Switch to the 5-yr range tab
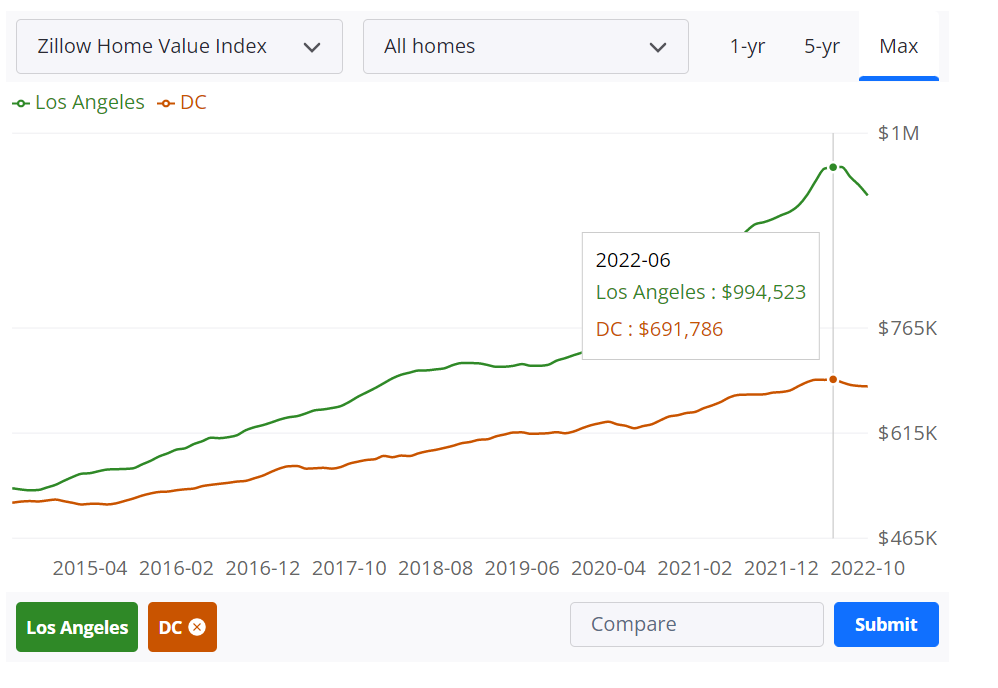The image size is (998, 688). tap(822, 46)
